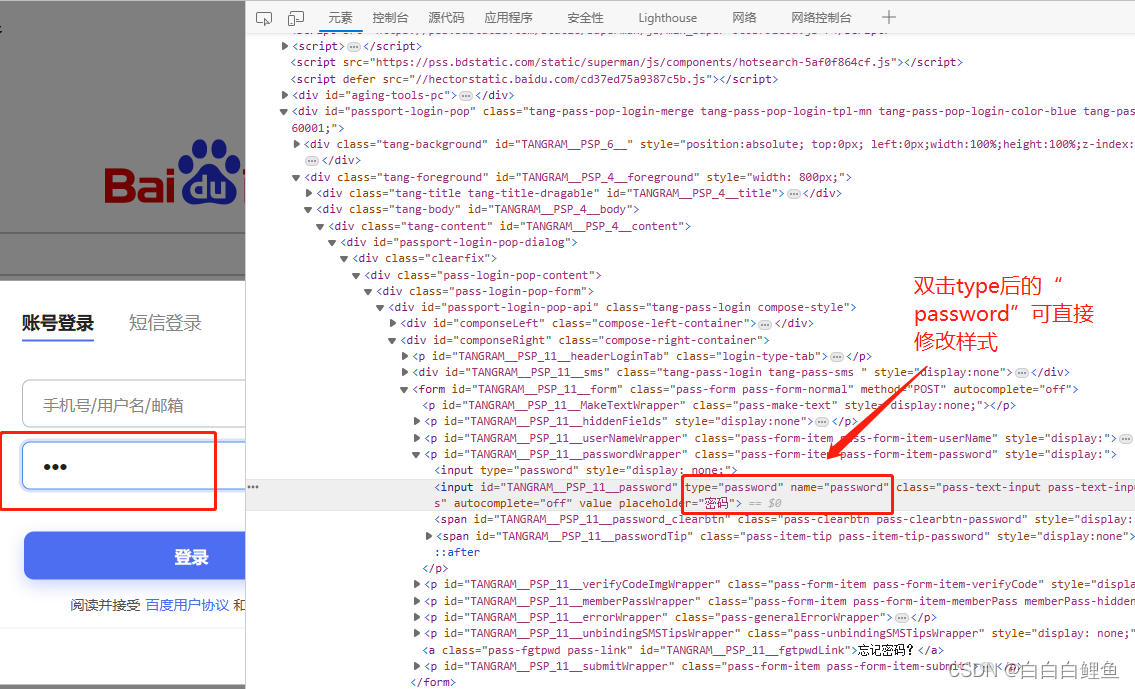
Task: Expand collapsed ellipsis in first script node
Action: [x=354, y=46]
